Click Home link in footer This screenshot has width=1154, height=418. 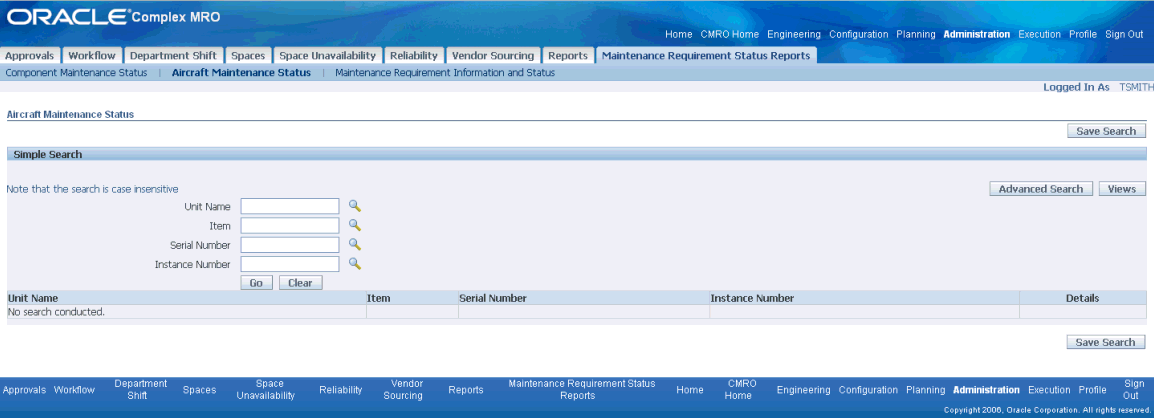tap(690, 390)
